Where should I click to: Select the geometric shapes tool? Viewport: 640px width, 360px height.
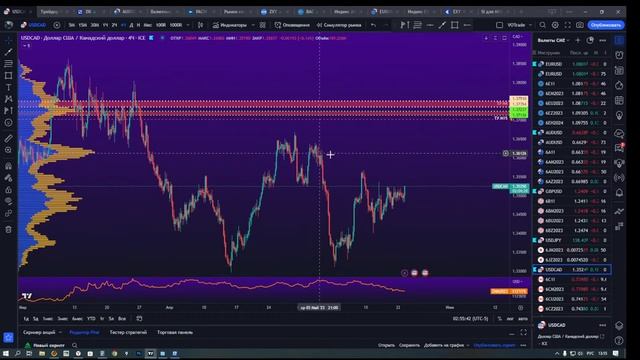[x=8, y=76]
